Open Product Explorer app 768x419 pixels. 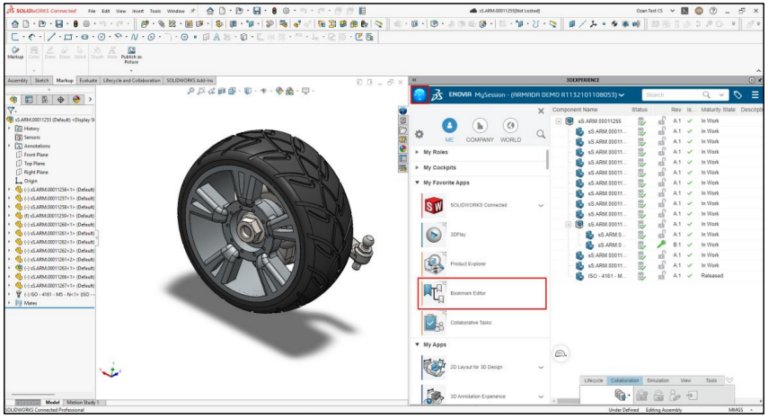[434, 264]
